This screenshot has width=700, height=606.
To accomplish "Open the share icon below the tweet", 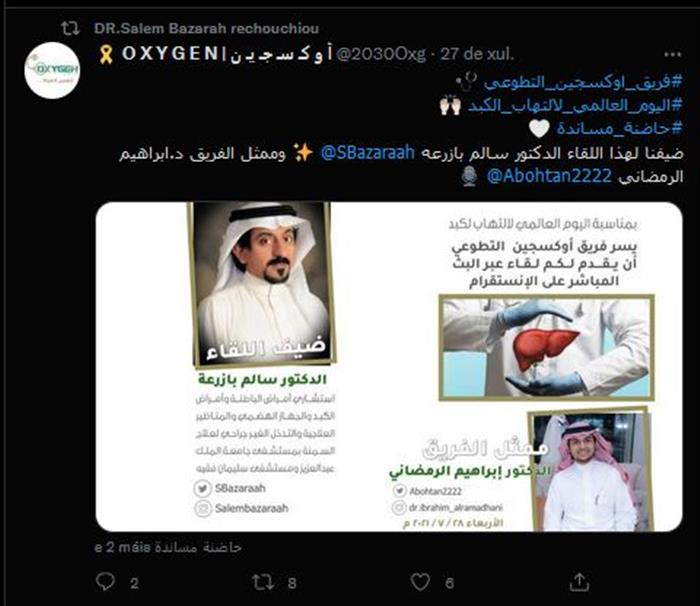I will point(579,582).
